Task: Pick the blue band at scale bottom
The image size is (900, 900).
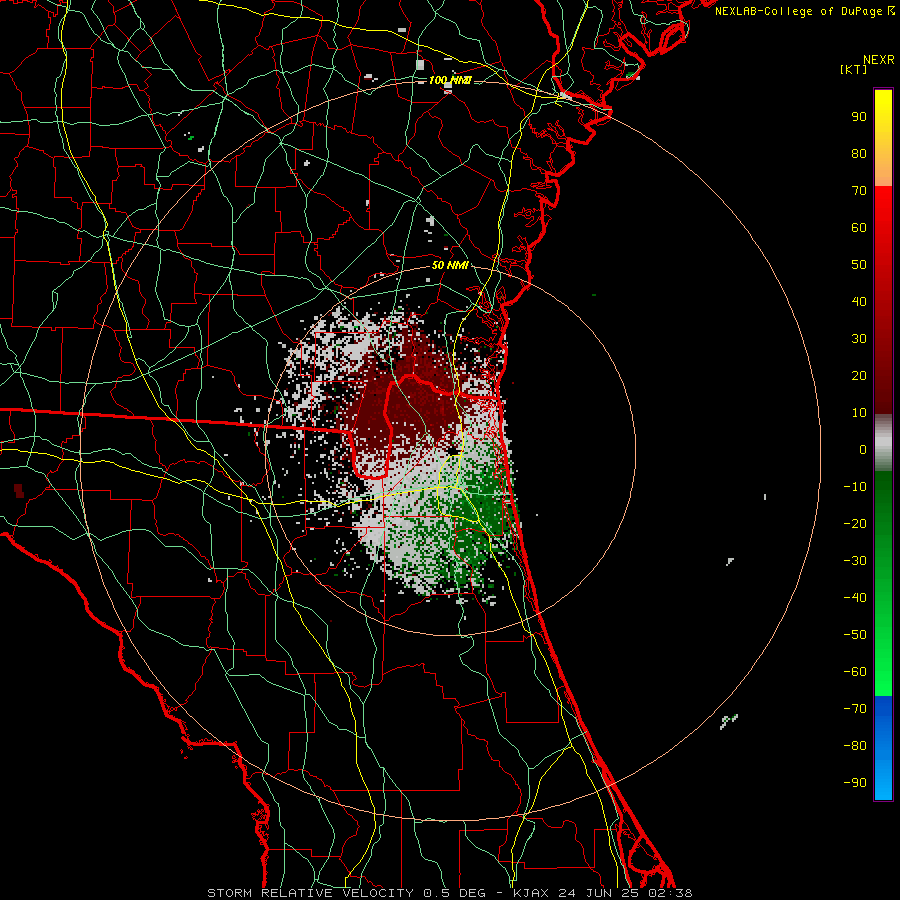Action: (x=883, y=748)
